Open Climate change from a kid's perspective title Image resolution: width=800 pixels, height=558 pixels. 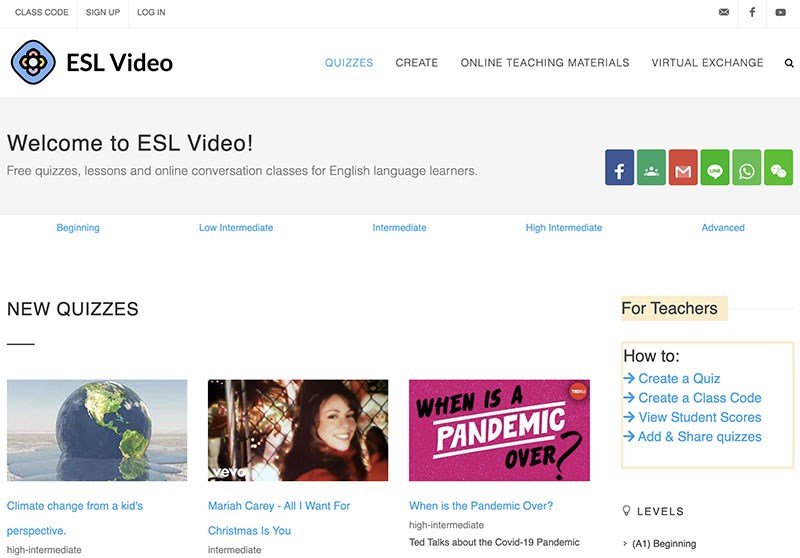tap(74, 518)
